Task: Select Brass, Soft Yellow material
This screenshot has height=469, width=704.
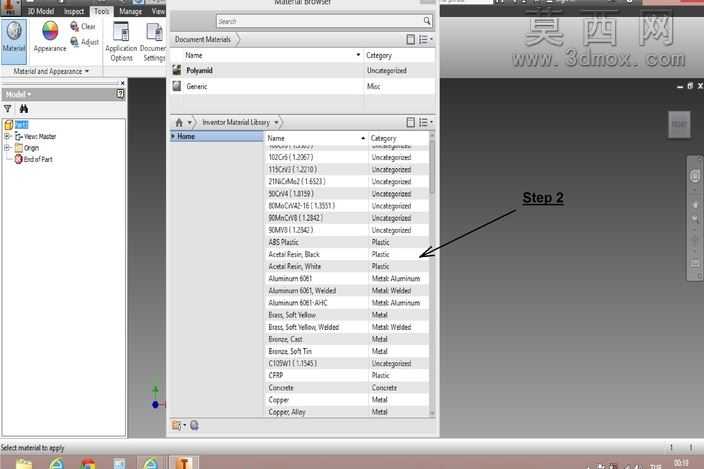Action: (x=347, y=315)
